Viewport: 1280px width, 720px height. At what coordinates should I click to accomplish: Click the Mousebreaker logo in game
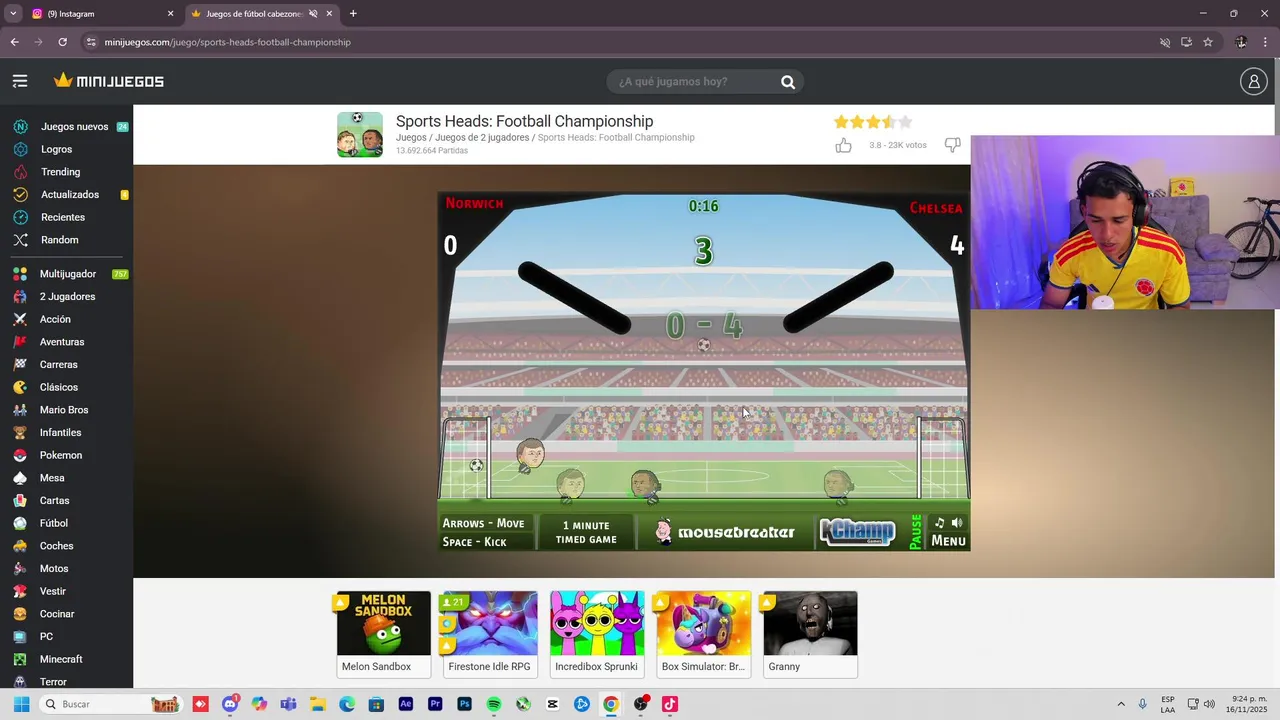pyautogui.click(x=725, y=532)
